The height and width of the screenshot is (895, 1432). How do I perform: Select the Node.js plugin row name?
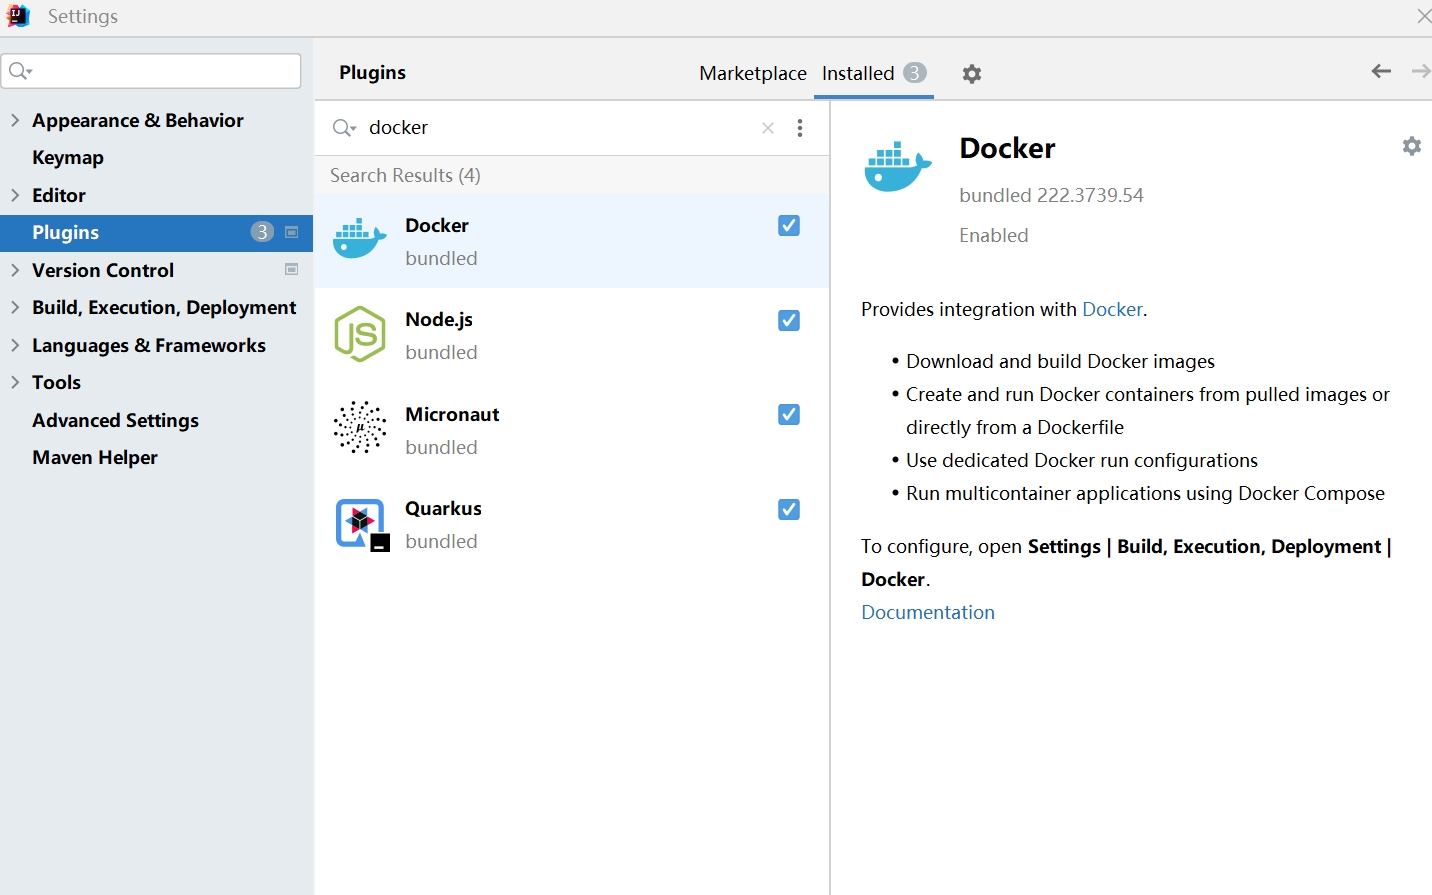439,319
